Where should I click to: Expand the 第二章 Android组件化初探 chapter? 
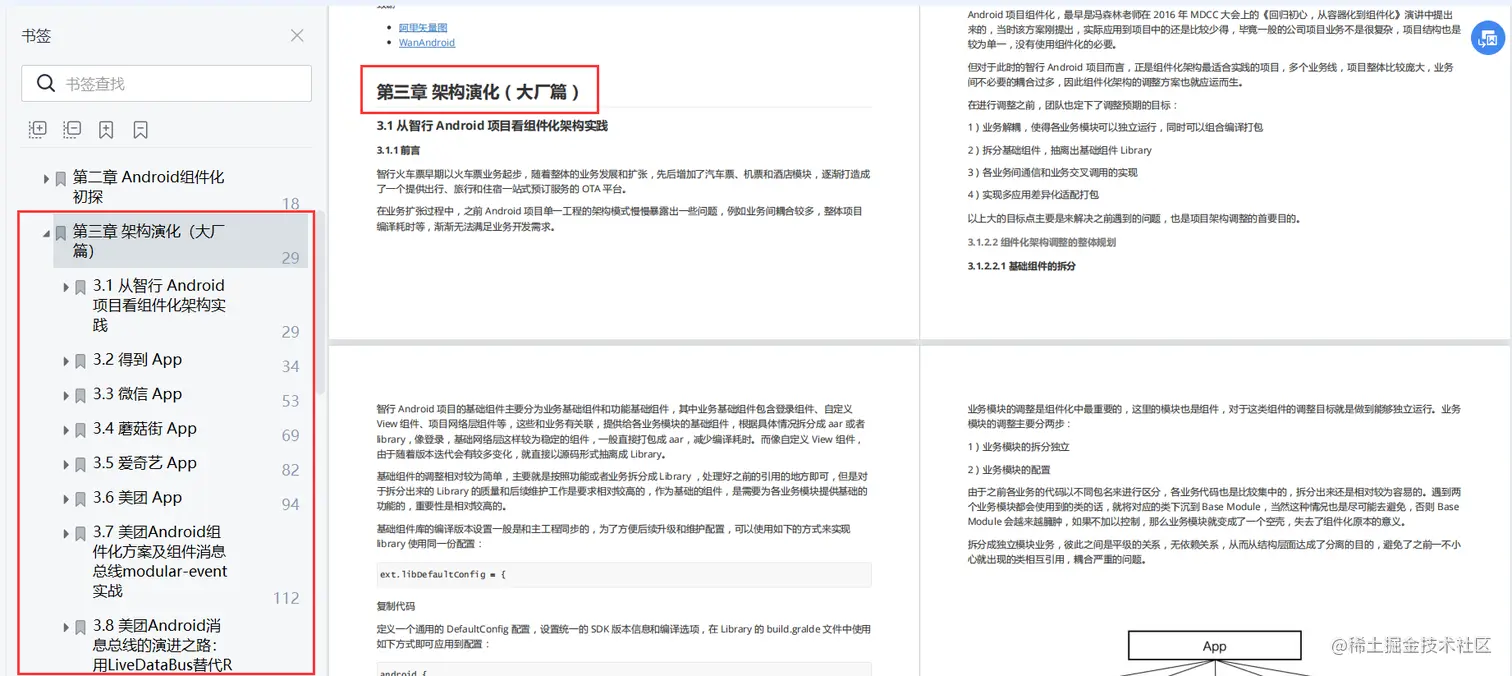coord(46,178)
